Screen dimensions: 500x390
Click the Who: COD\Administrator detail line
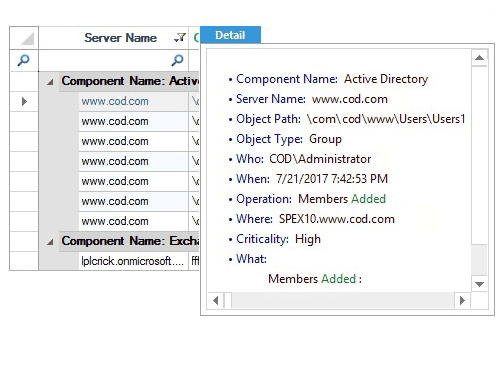click(300, 159)
